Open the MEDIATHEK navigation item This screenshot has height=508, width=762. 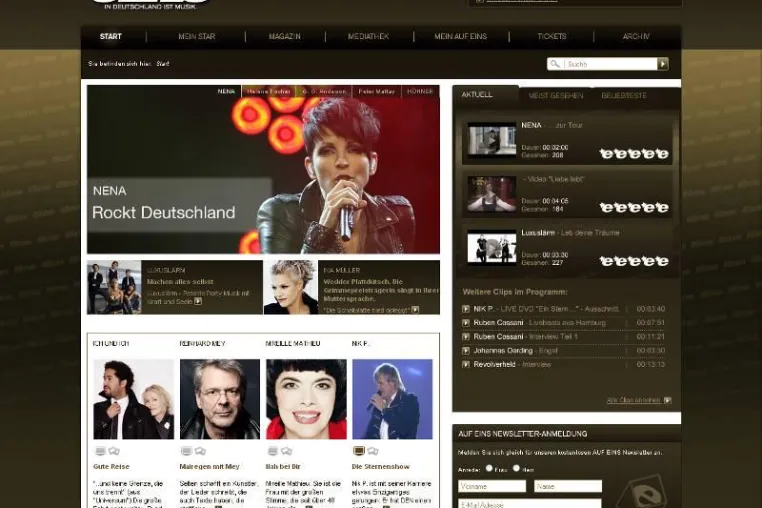tap(368, 36)
